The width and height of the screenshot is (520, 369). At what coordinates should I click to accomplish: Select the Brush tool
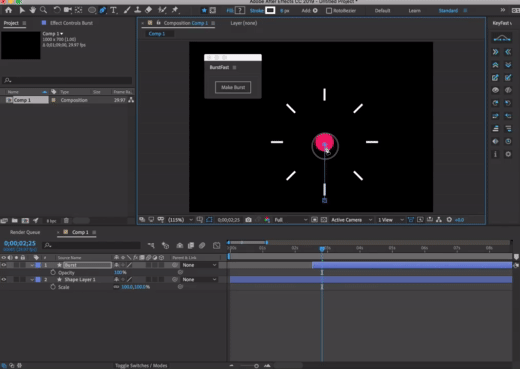pos(127,10)
